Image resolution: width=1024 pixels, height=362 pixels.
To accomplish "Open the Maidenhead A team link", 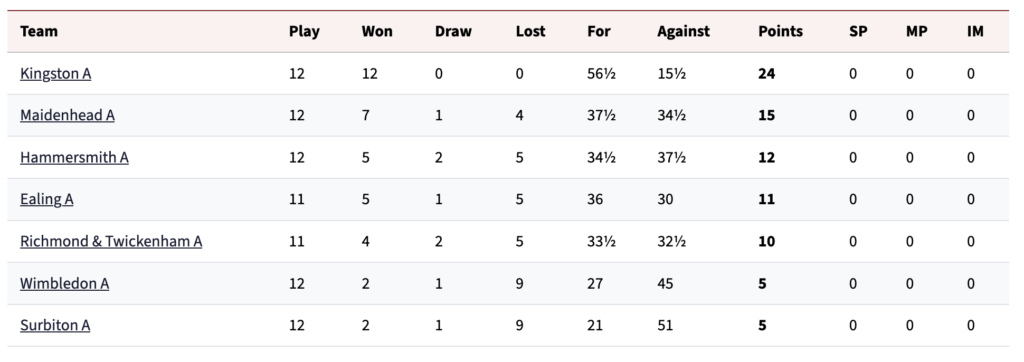I will [x=67, y=116].
